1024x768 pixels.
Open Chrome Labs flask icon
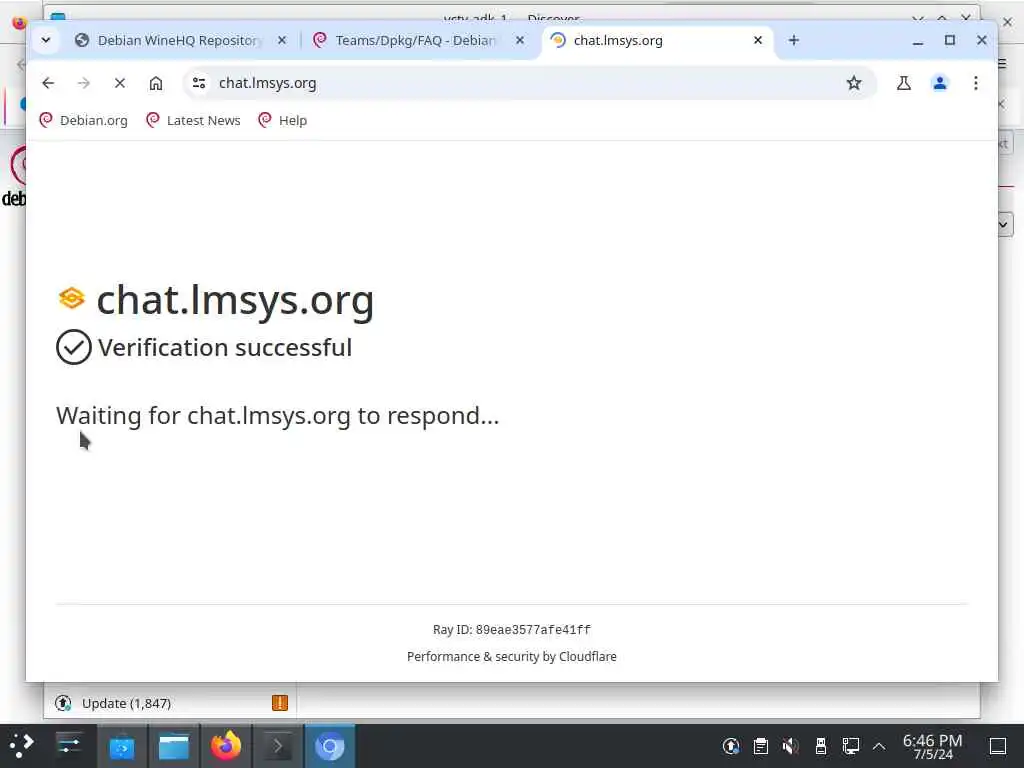coord(904,83)
